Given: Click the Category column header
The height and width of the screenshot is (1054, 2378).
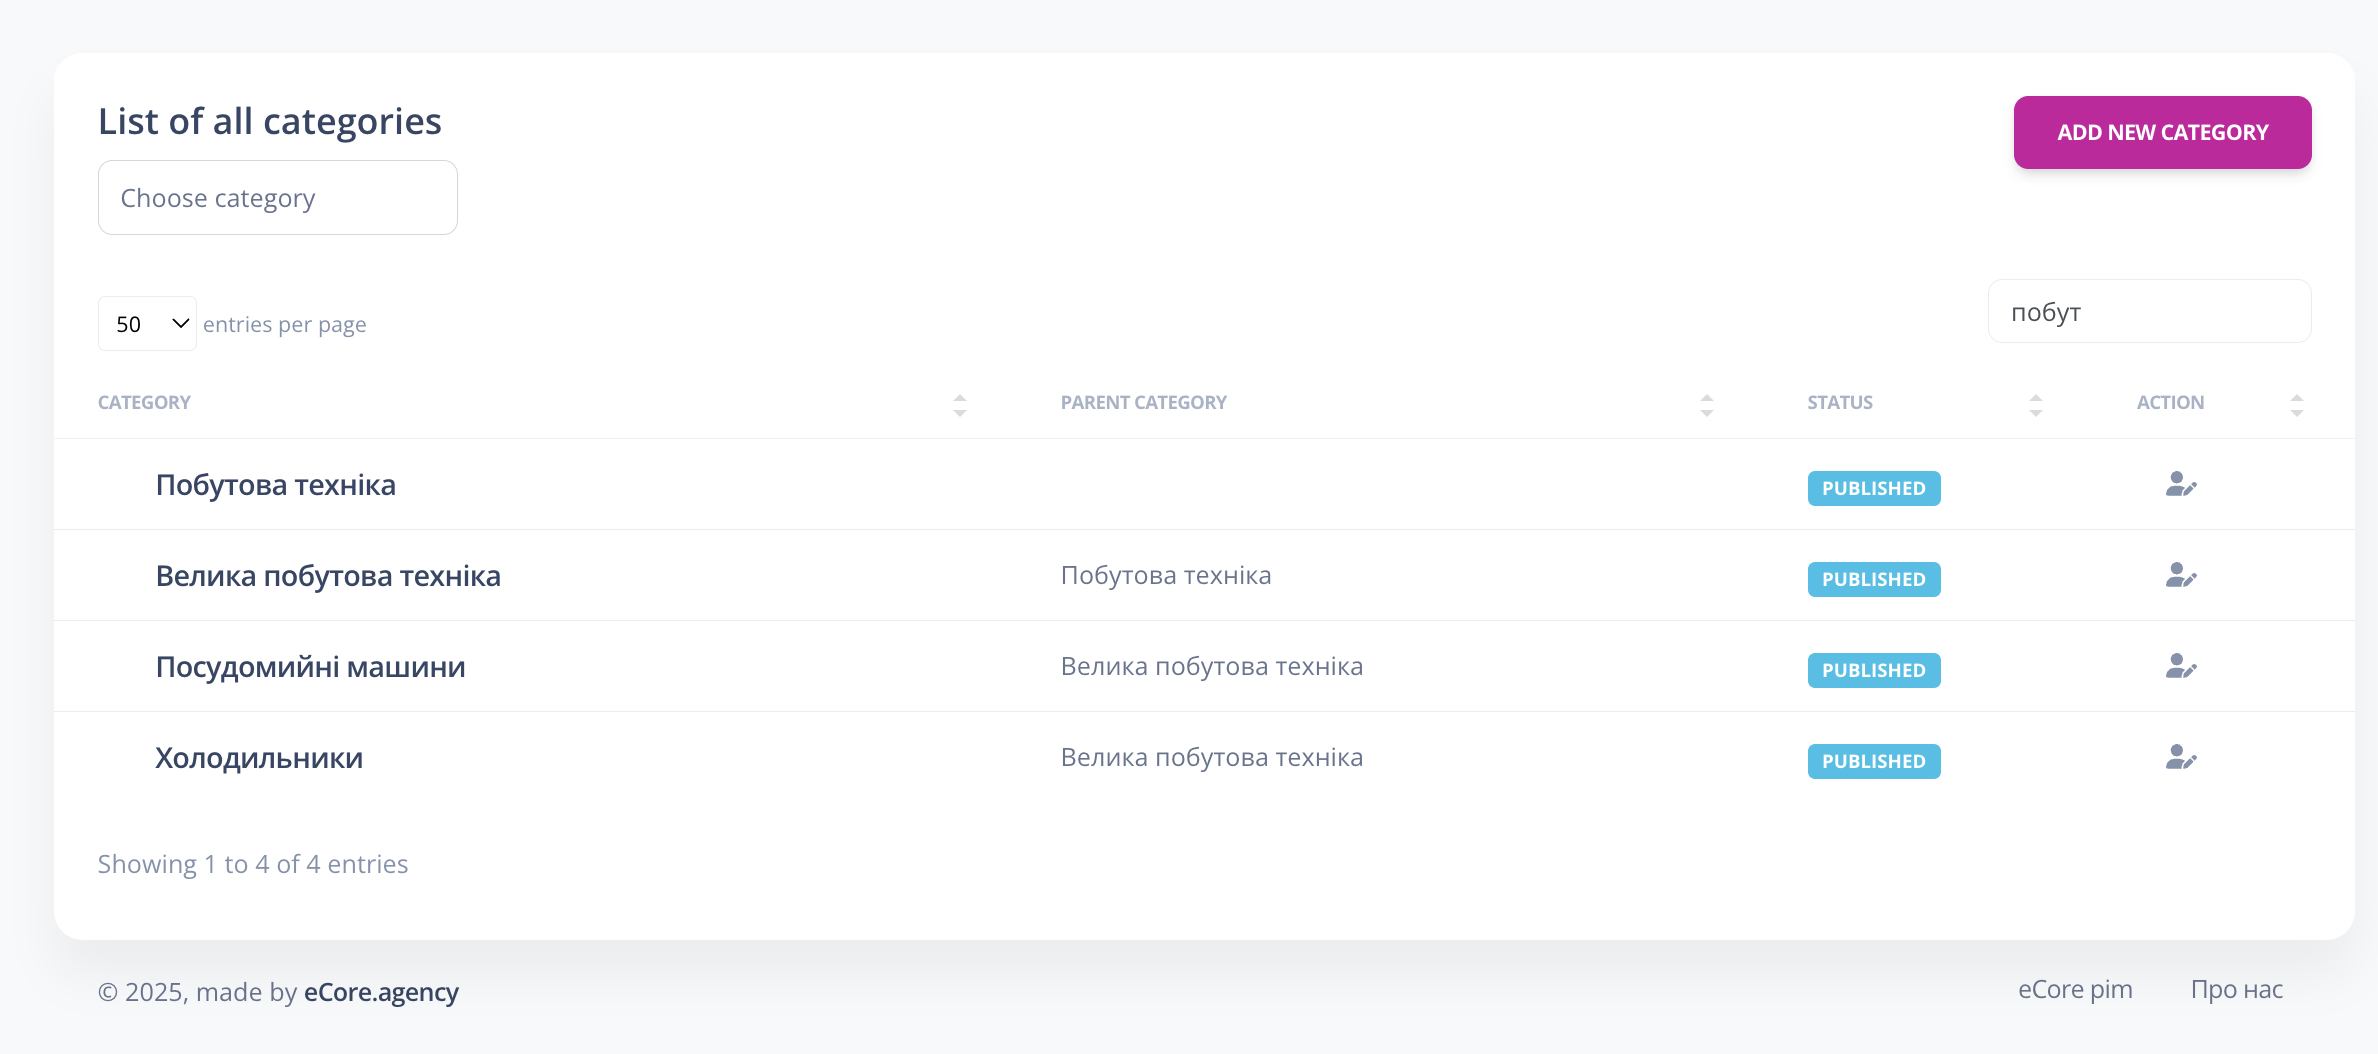Looking at the screenshot, I should (144, 402).
